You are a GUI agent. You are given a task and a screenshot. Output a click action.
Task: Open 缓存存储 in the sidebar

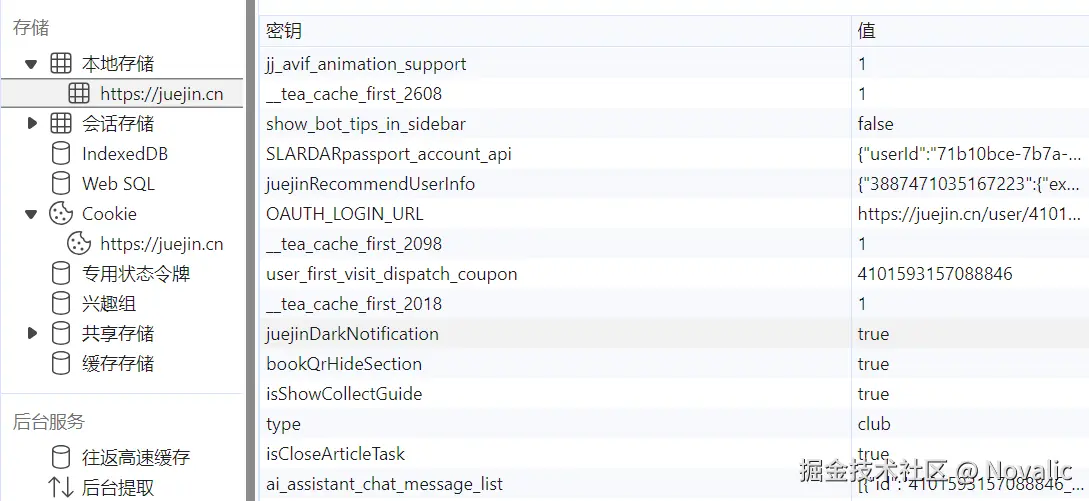tap(118, 363)
